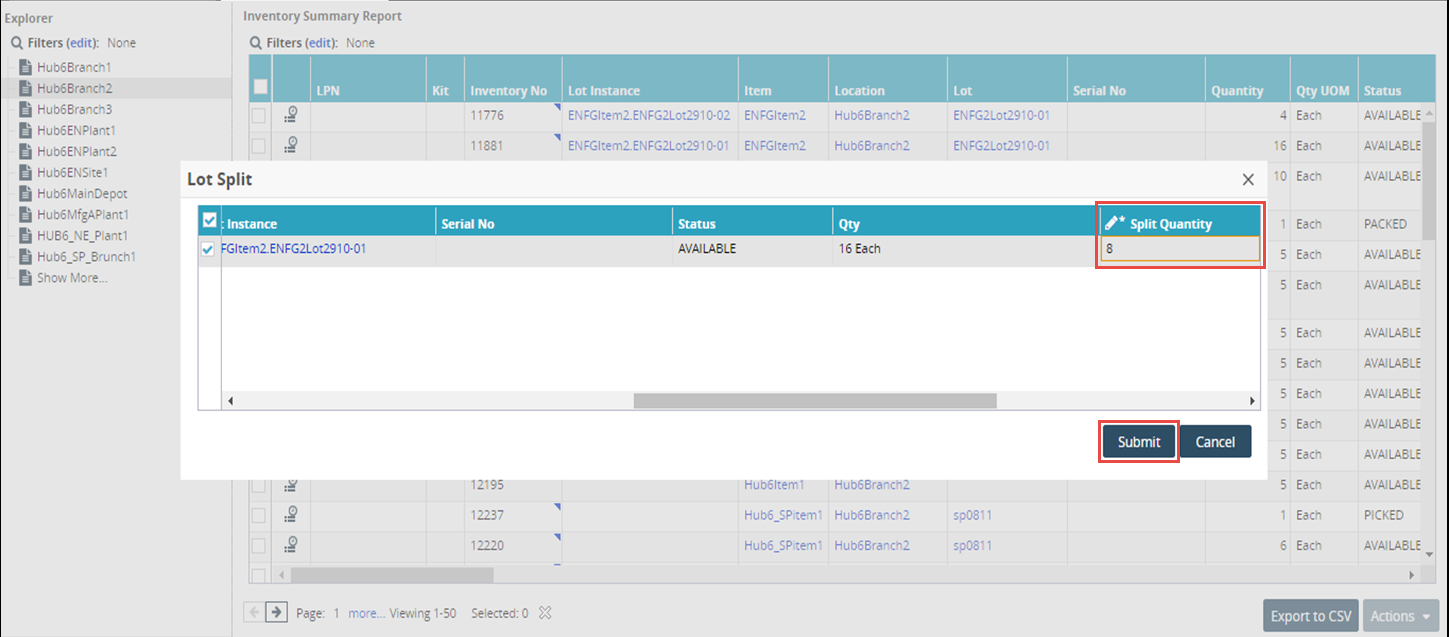The image size is (1449, 637).
Task: Uncheck the ENFG2Lot2910-01 row in Lot Split
Action: pos(208,249)
